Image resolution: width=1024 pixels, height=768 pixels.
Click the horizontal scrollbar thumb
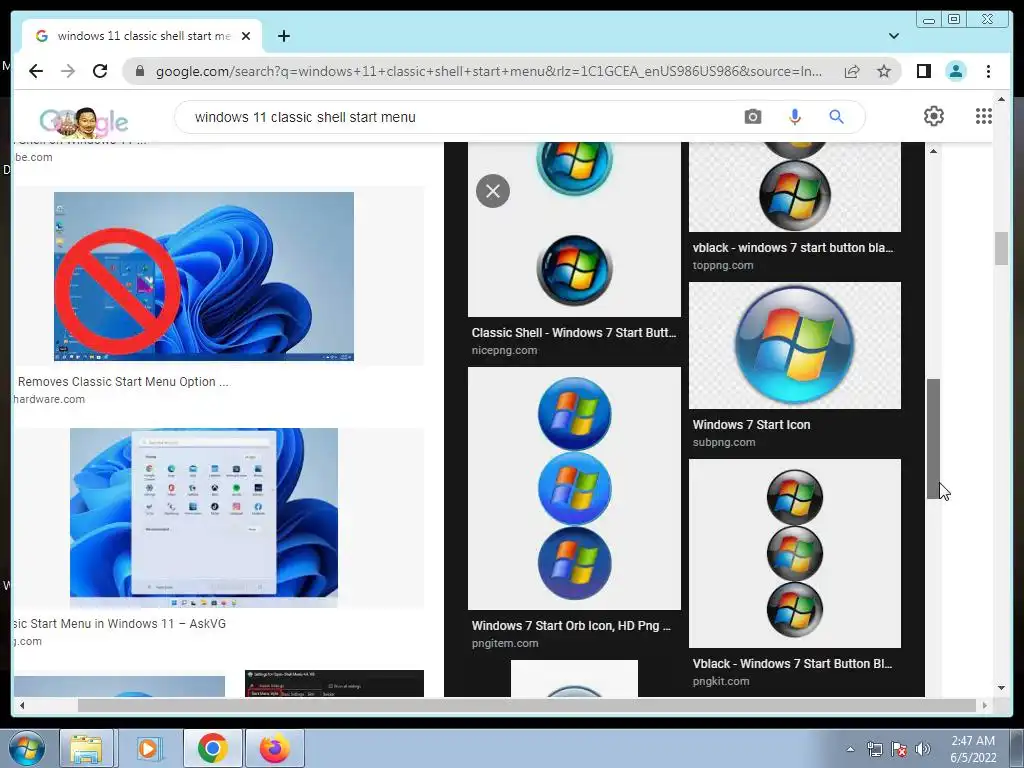(x=527, y=705)
